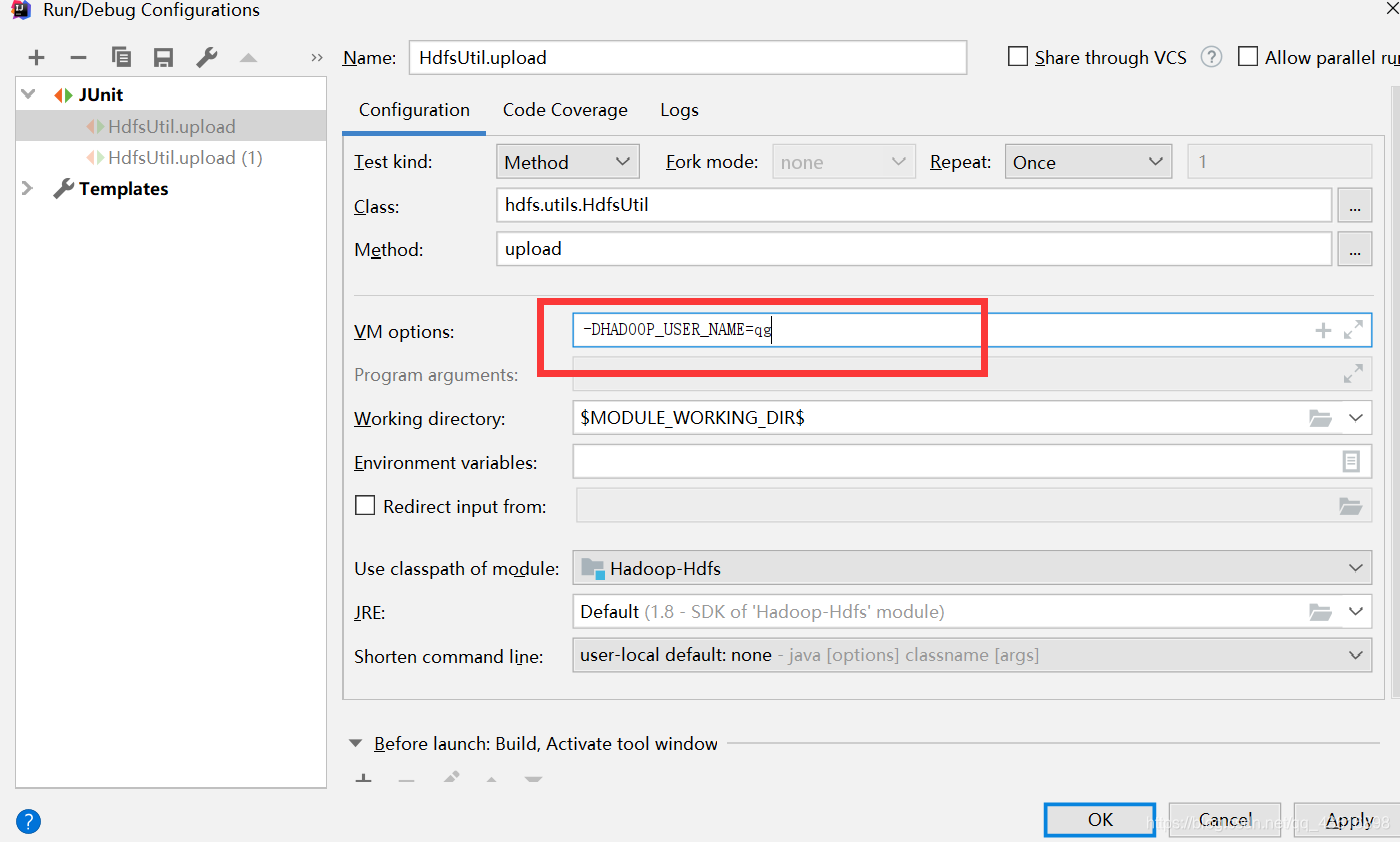Switch to the Code Coverage tab
The height and width of the screenshot is (842, 1400).
point(565,110)
